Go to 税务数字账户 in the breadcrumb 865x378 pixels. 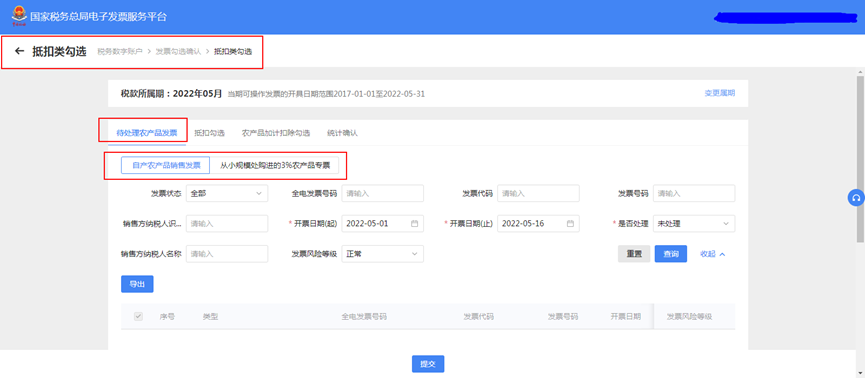click(120, 51)
